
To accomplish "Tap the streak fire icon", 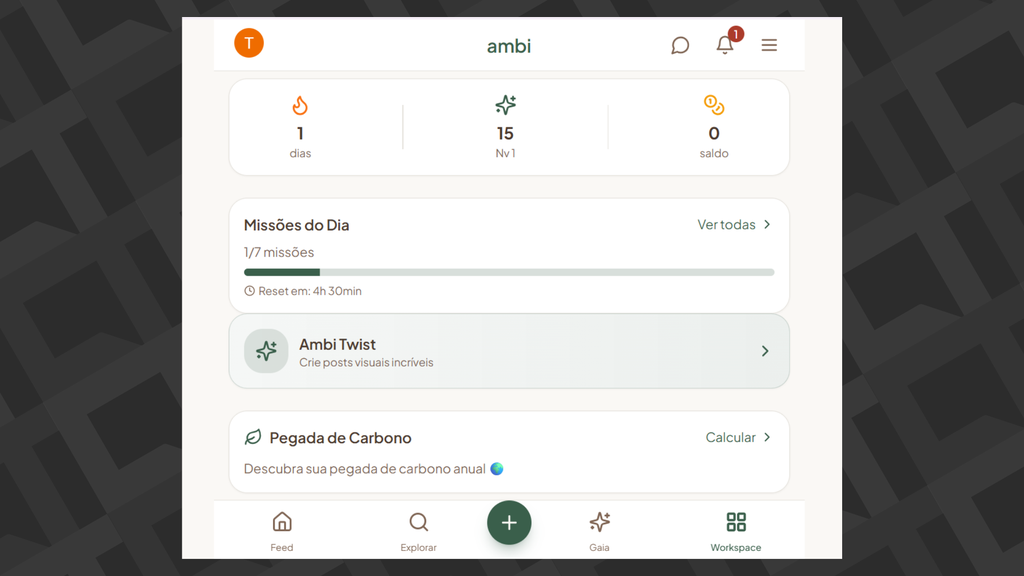I will [x=300, y=105].
